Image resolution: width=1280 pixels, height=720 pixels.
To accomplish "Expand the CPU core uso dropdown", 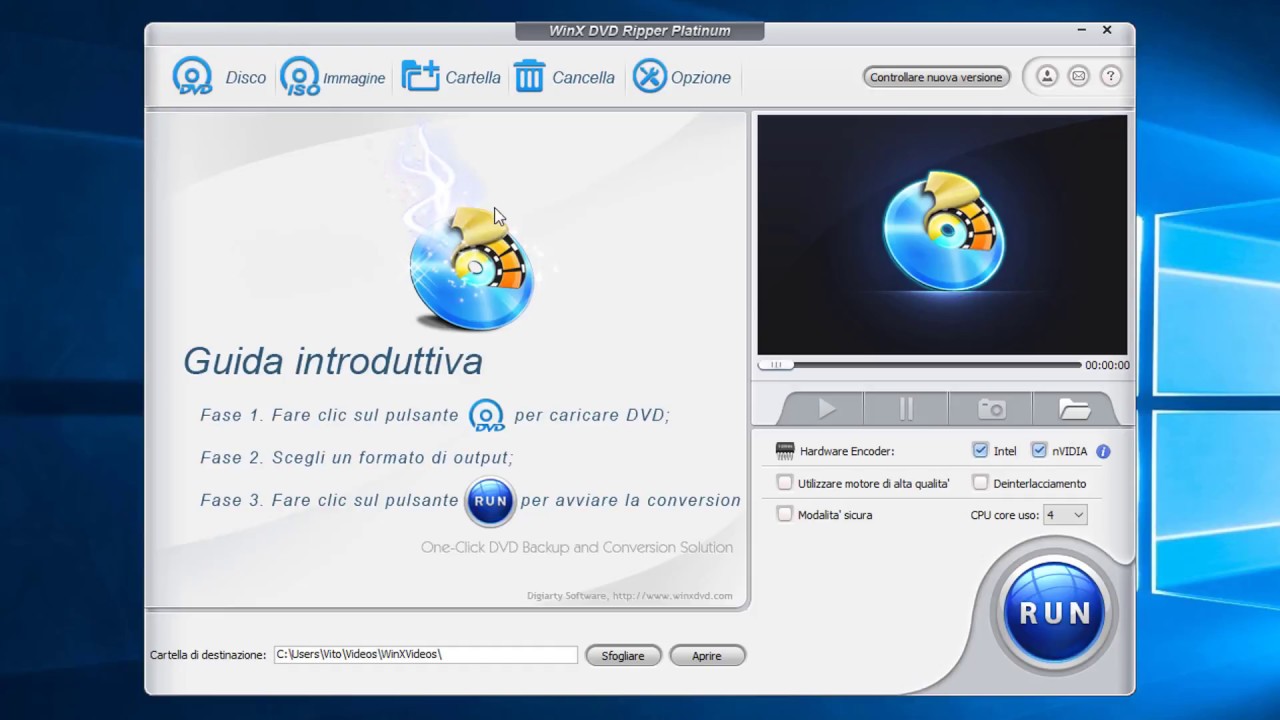I will [x=1065, y=515].
